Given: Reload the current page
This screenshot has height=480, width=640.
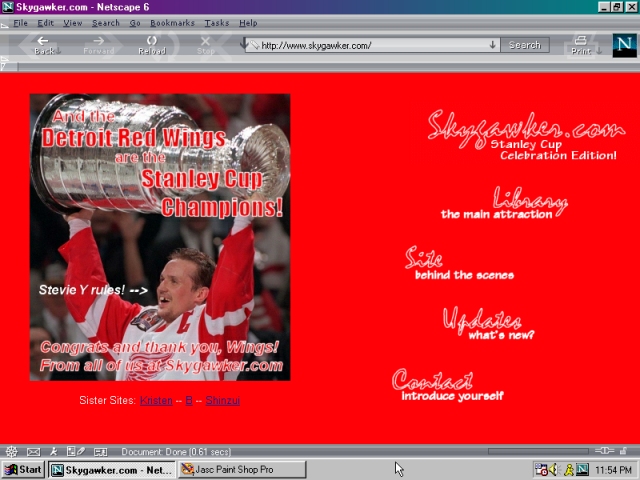Looking at the screenshot, I should pyautogui.click(x=152, y=45).
